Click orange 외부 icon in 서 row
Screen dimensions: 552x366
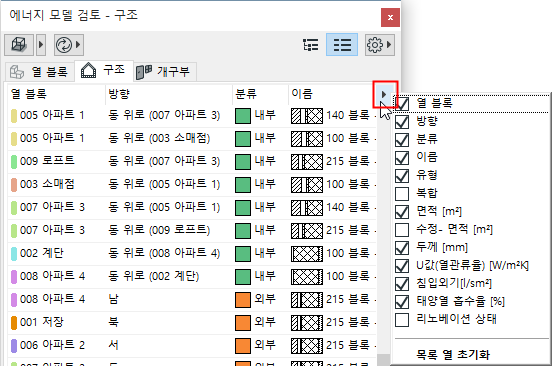coord(243,345)
